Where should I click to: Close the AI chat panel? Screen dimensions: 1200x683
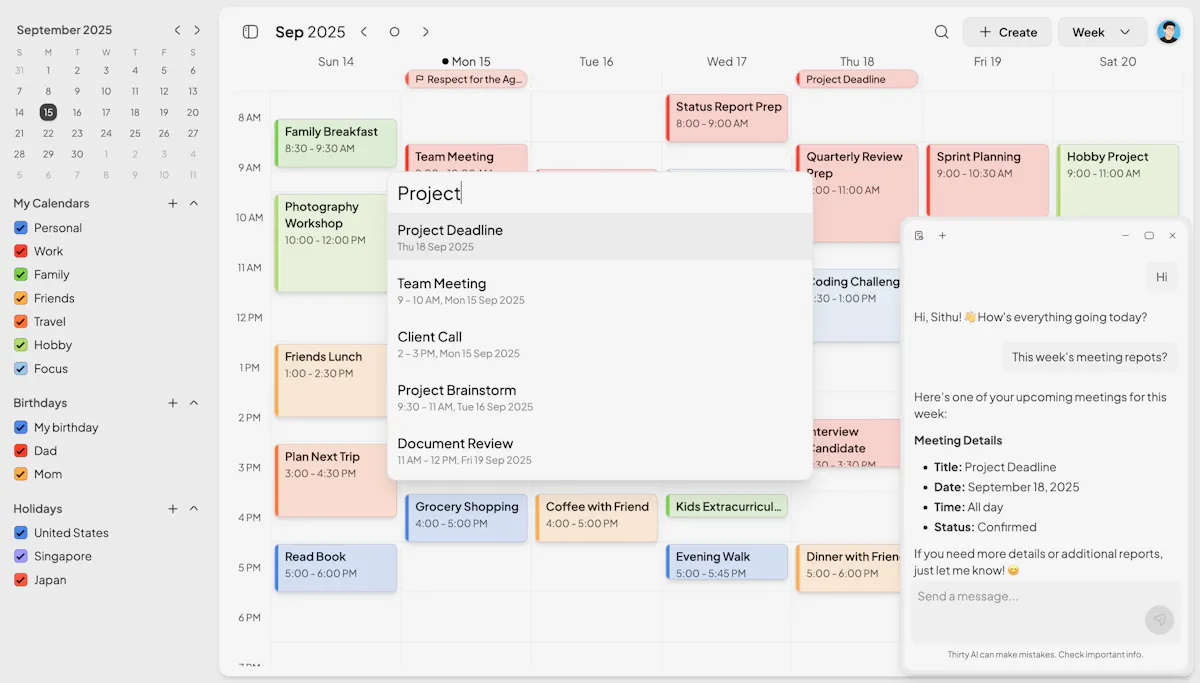[x=1173, y=236]
